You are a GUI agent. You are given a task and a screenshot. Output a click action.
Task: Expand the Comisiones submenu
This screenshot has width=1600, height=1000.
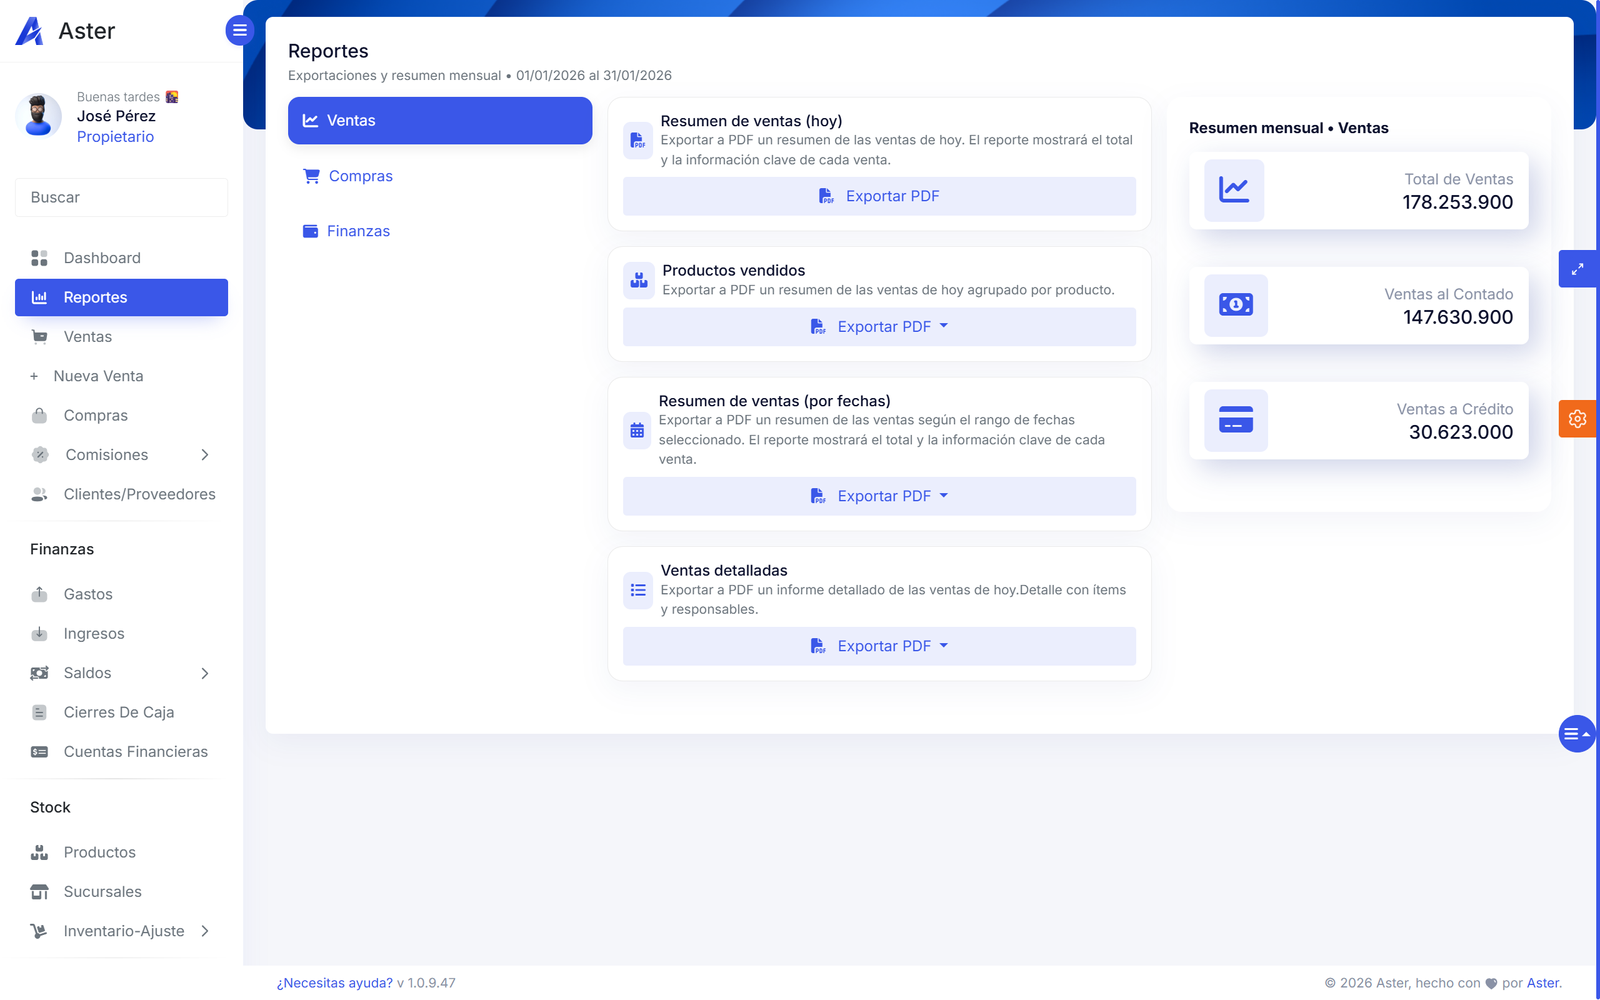click(x=205, y=455)
